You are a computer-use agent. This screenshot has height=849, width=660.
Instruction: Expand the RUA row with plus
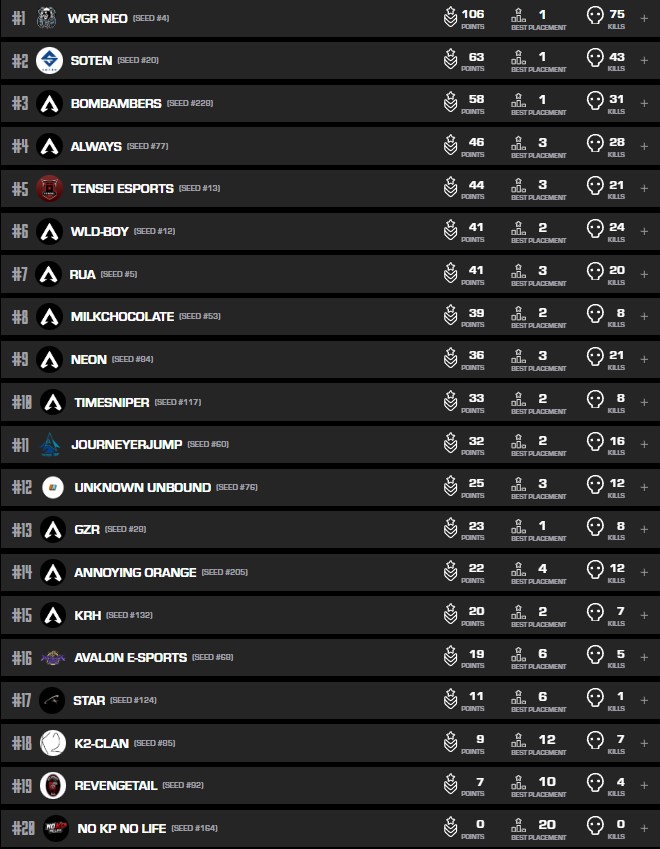coord(644,274)
